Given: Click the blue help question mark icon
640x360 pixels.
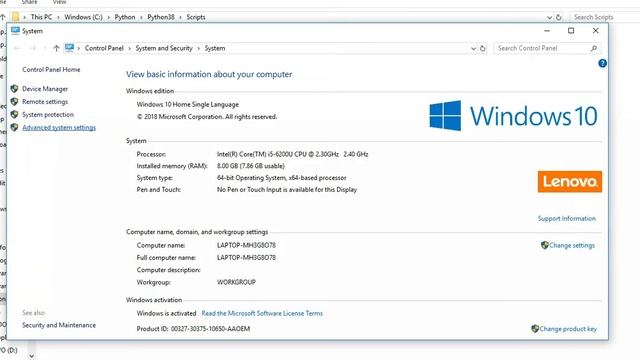Looking at the screenshot, I should click(602, 63).
